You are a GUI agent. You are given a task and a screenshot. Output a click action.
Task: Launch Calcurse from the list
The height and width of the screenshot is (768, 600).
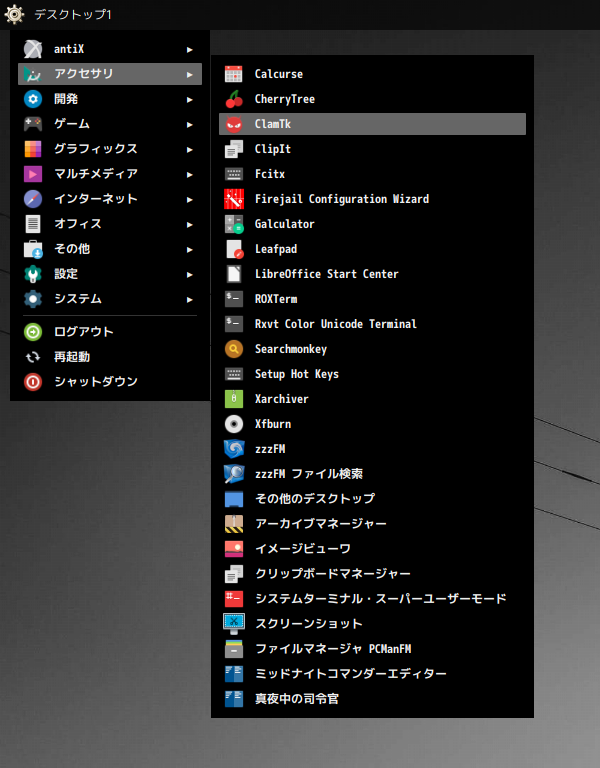pos(372,74)
